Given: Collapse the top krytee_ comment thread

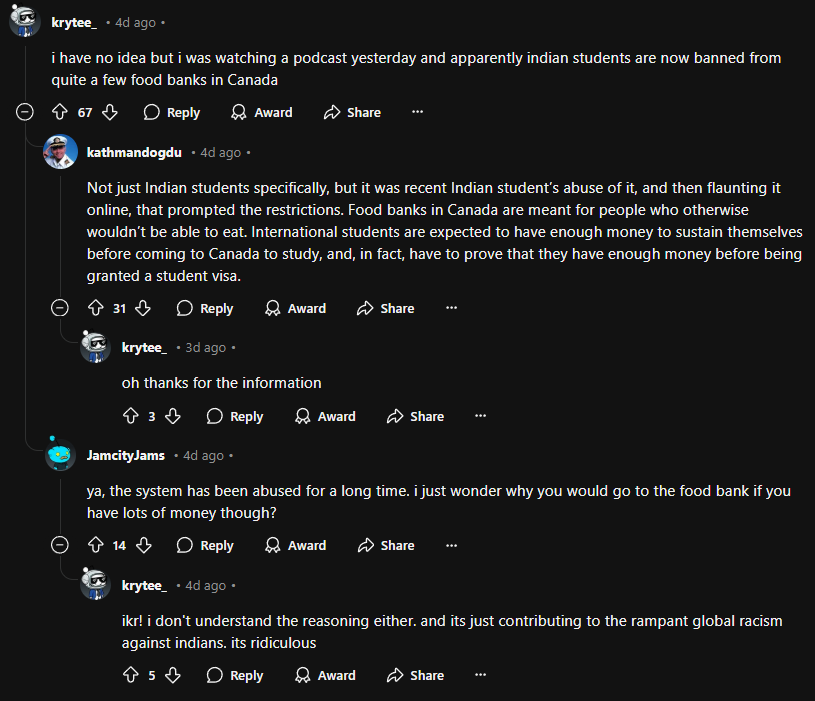Looking at the screenshot, I should 24,112.
